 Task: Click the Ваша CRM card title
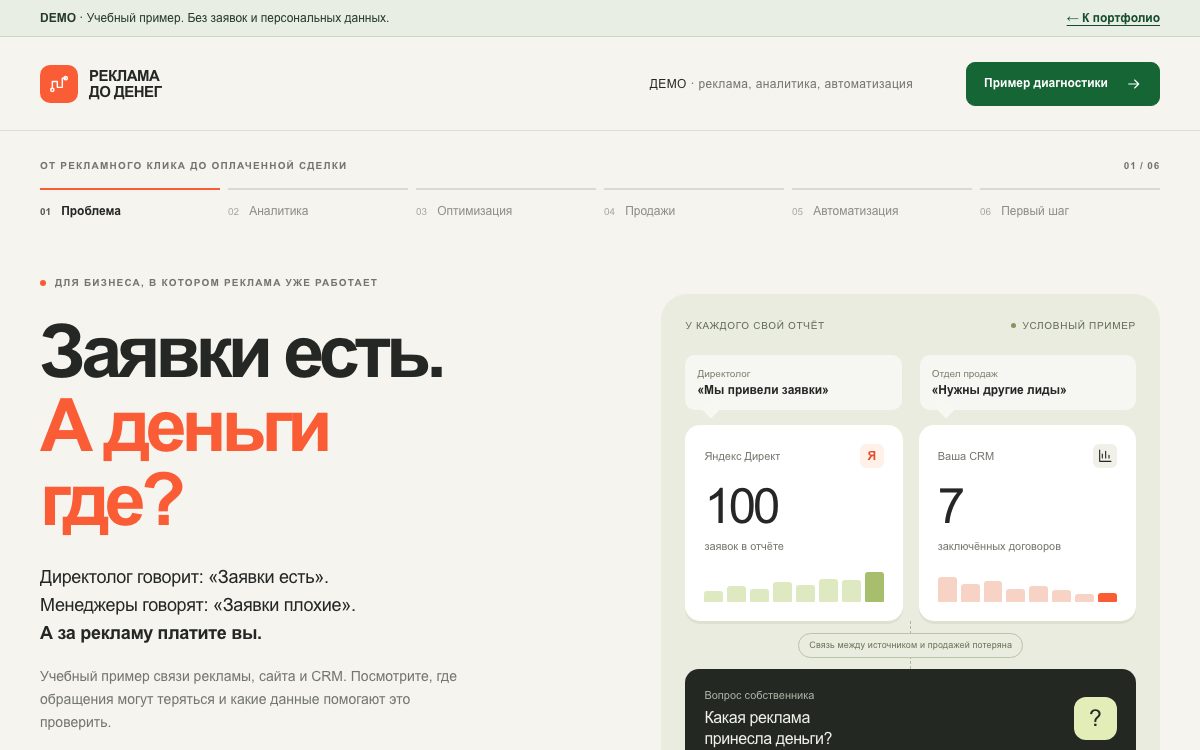pos(966,456)
